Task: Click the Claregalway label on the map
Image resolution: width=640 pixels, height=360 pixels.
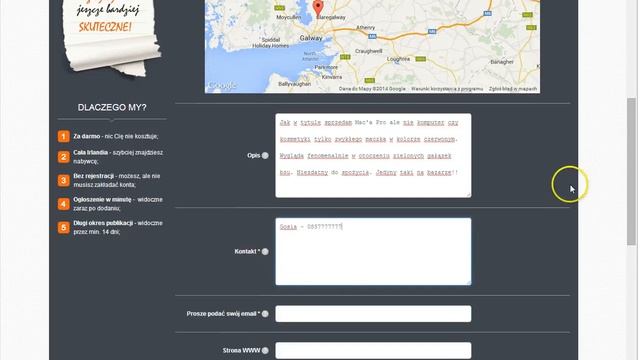Action: tap(331, 18)
